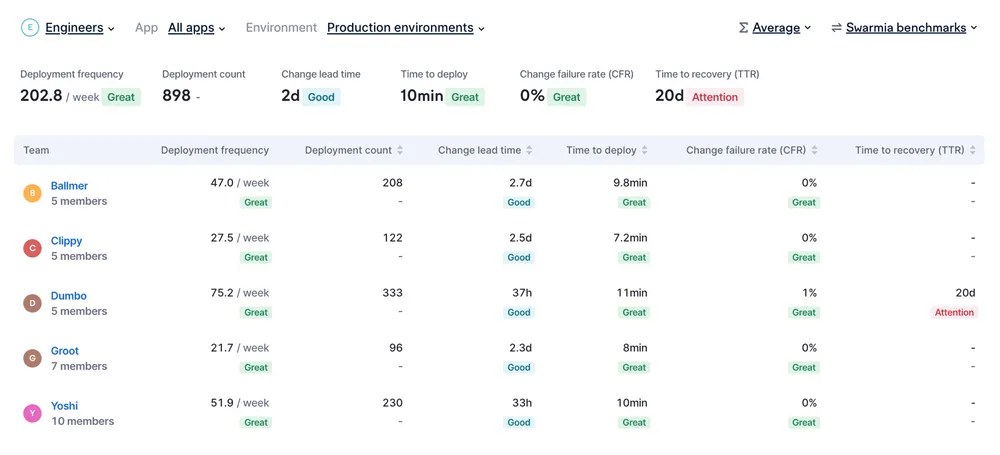Viewport: 1000px width, 455px height.
Task: Sort by Change lead time column arrows
Action: pyautogui.click(x=529, y=150)
